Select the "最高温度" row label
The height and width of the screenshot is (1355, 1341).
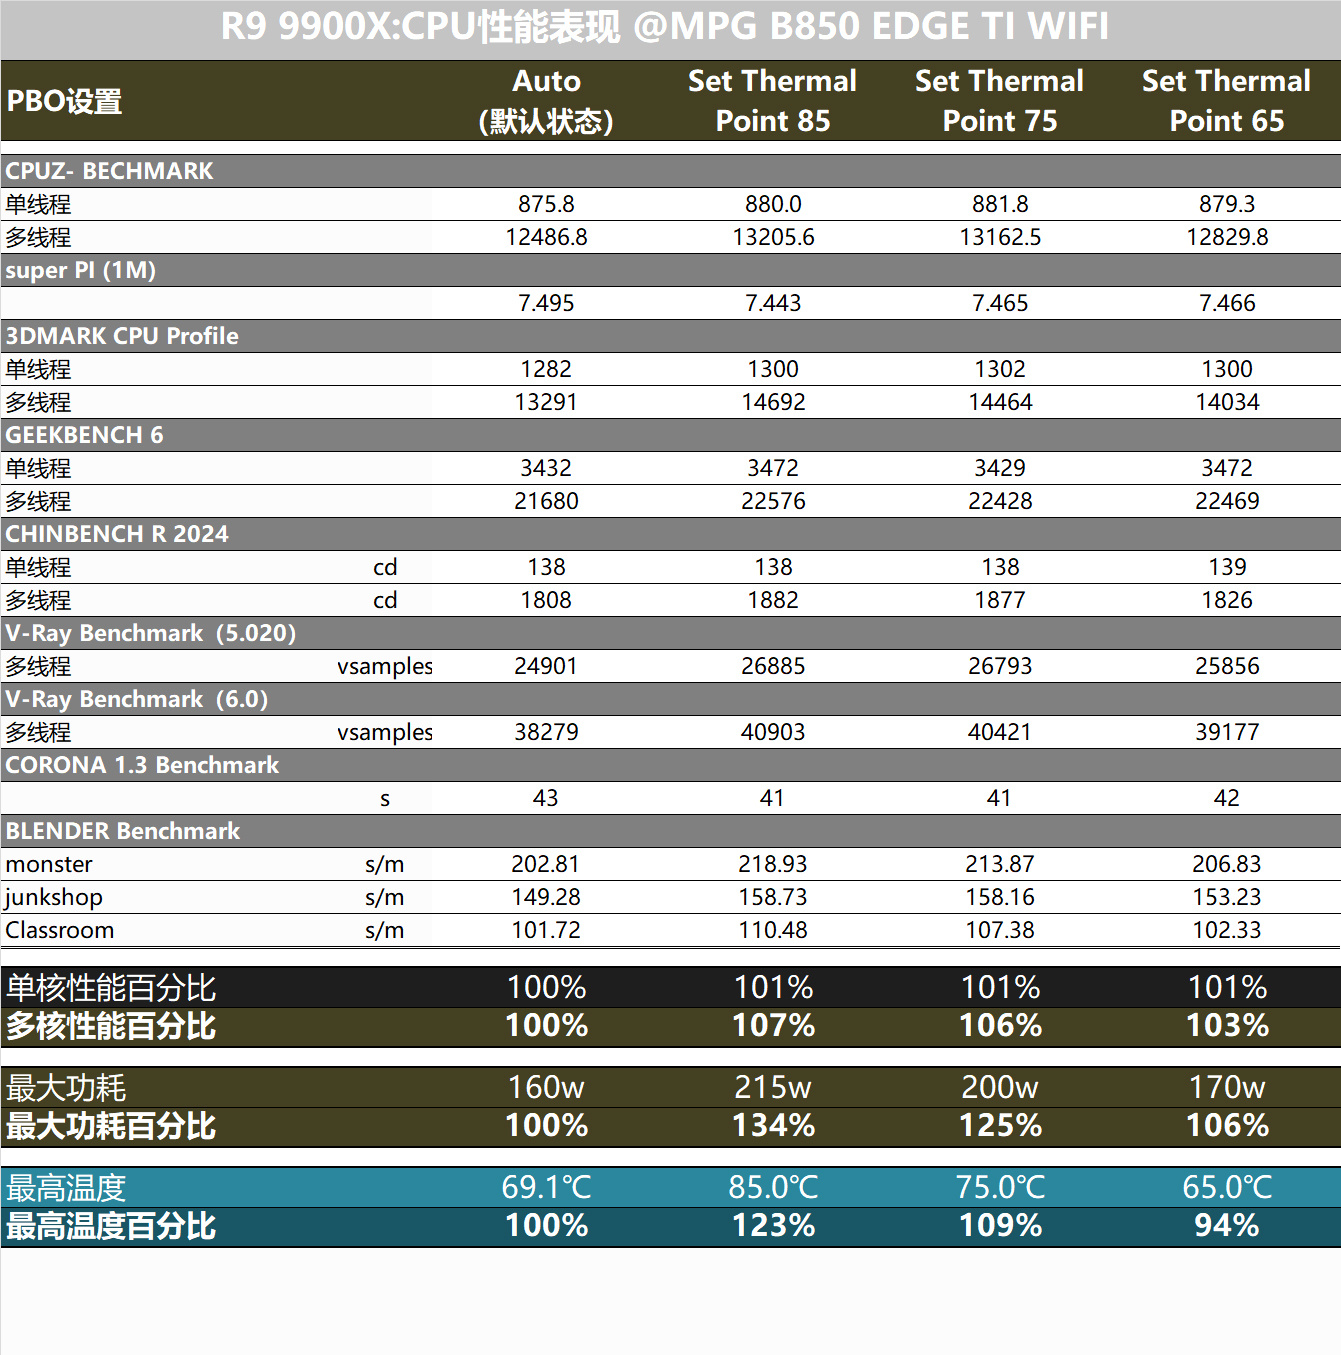coord(66,1188)
